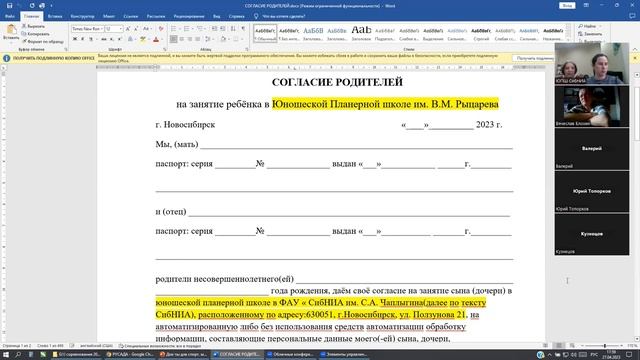Screen dimensions: 640x360
Task: Open the font name combo box
Action: point(87,29)
